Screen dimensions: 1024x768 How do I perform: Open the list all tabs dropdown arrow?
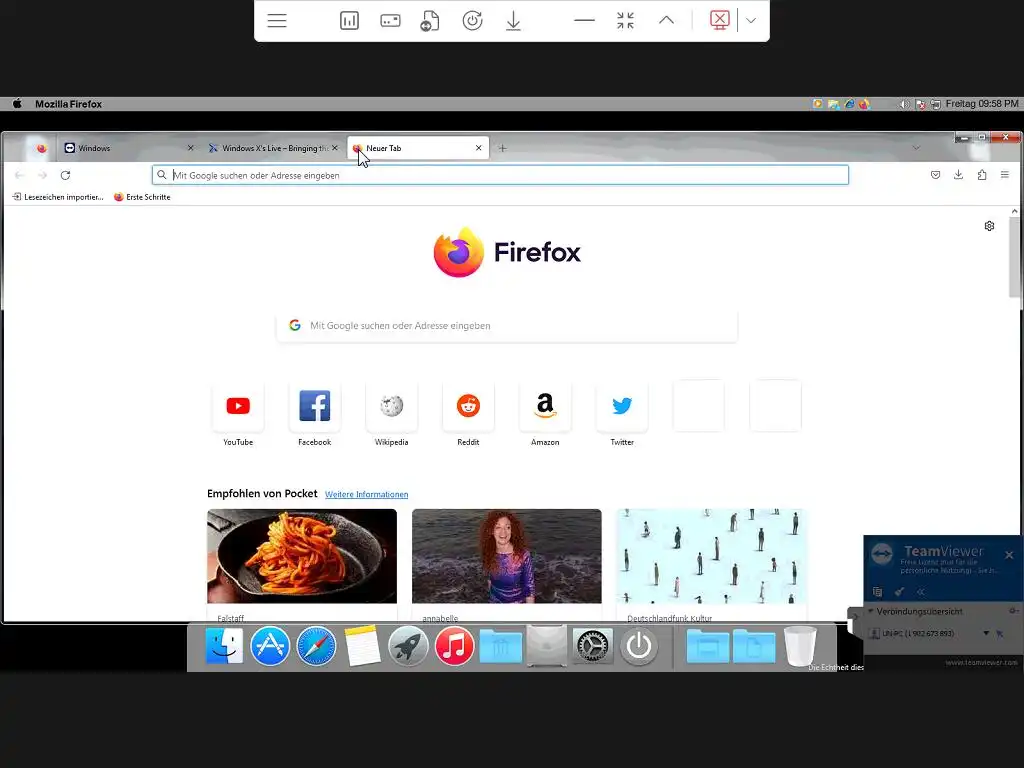pos(916,148)
